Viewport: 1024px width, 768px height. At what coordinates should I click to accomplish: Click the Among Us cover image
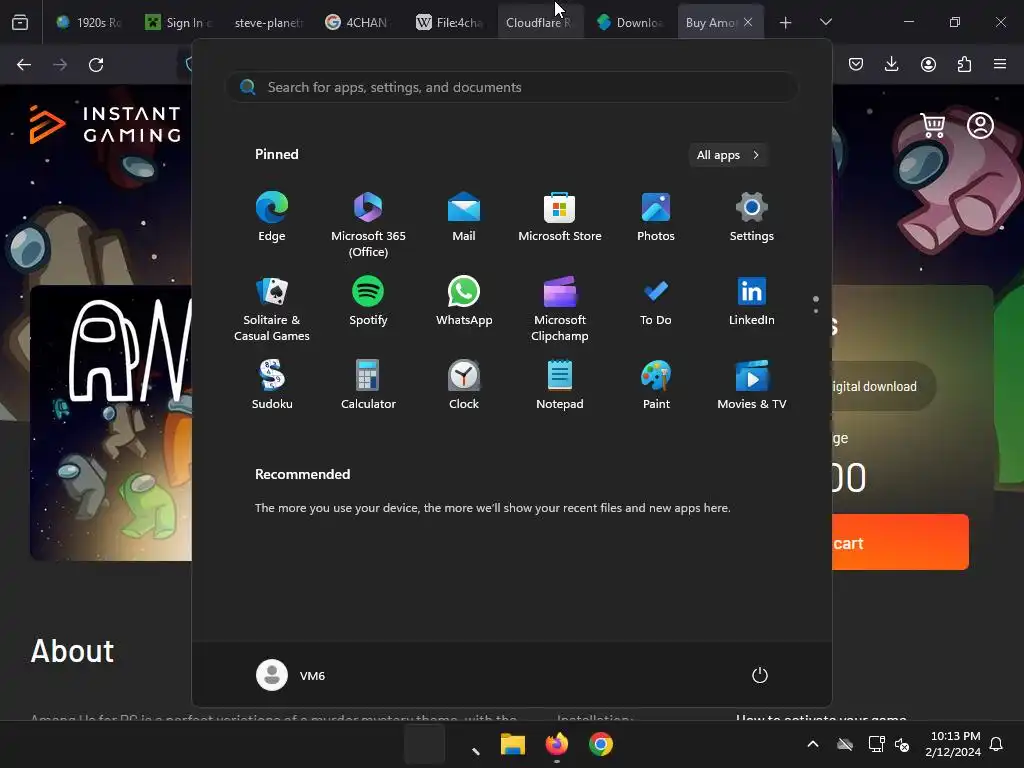click(x=111, y=423)
